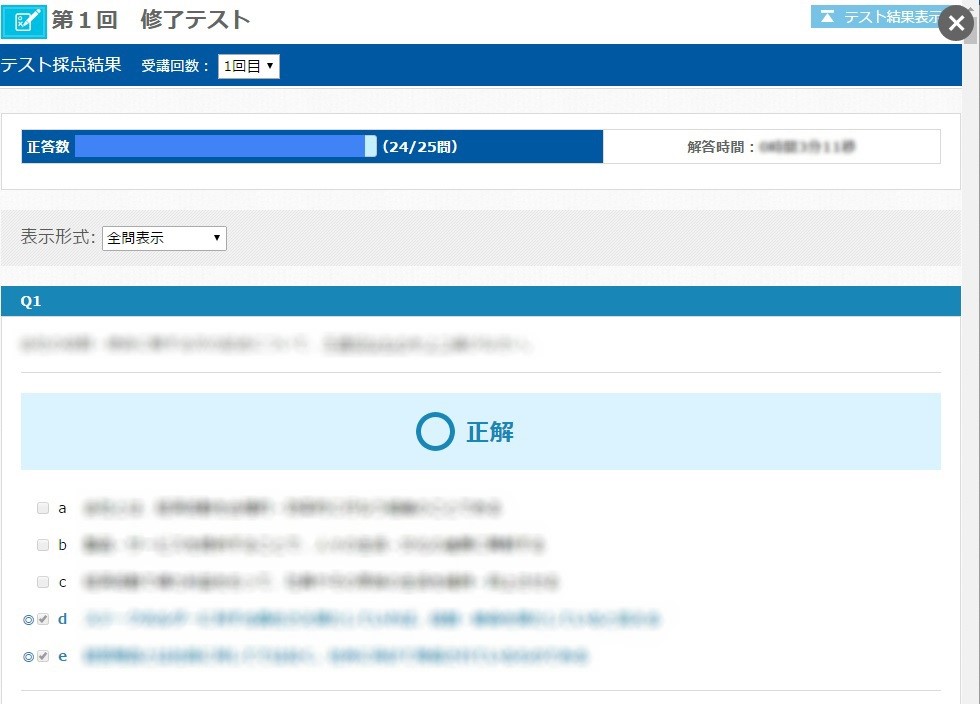Click the 表示形式 label
This screenshot has height=704, width=980.
(58, 237)
